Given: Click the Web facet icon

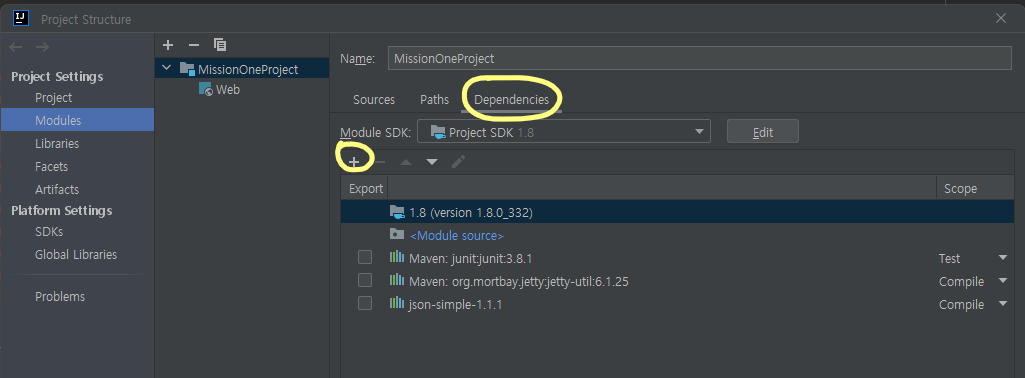Looking at the screenshot, I should coord(205,90).
